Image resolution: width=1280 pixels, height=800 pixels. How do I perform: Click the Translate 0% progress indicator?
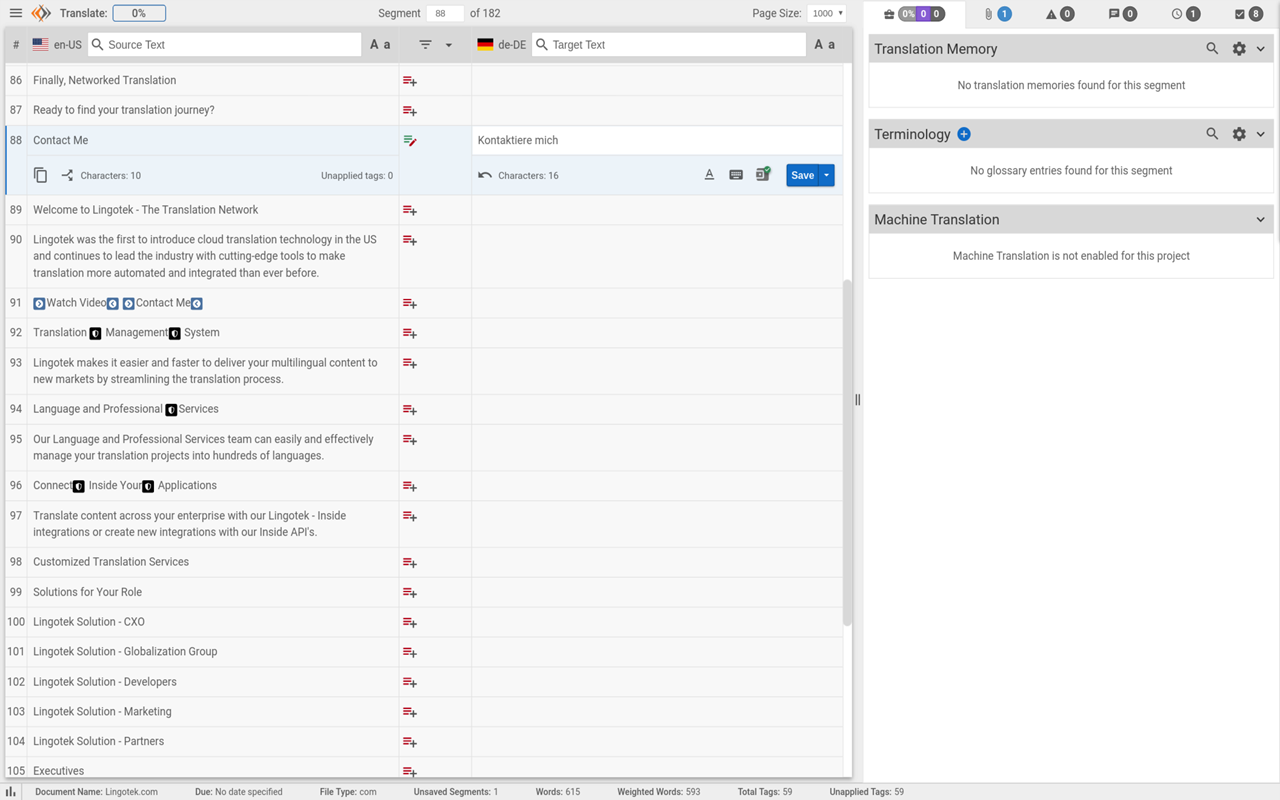coord(139,13)
